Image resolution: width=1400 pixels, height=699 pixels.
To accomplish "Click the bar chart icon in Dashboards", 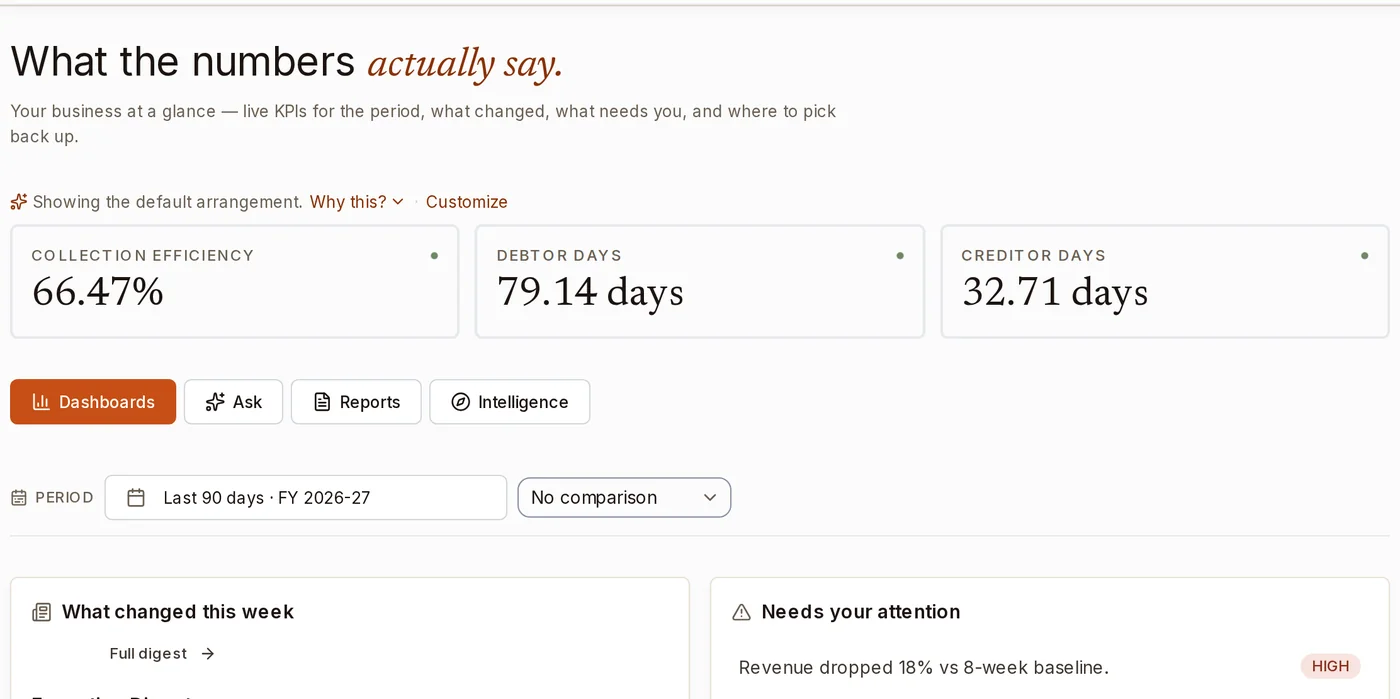I will (41, 402).
